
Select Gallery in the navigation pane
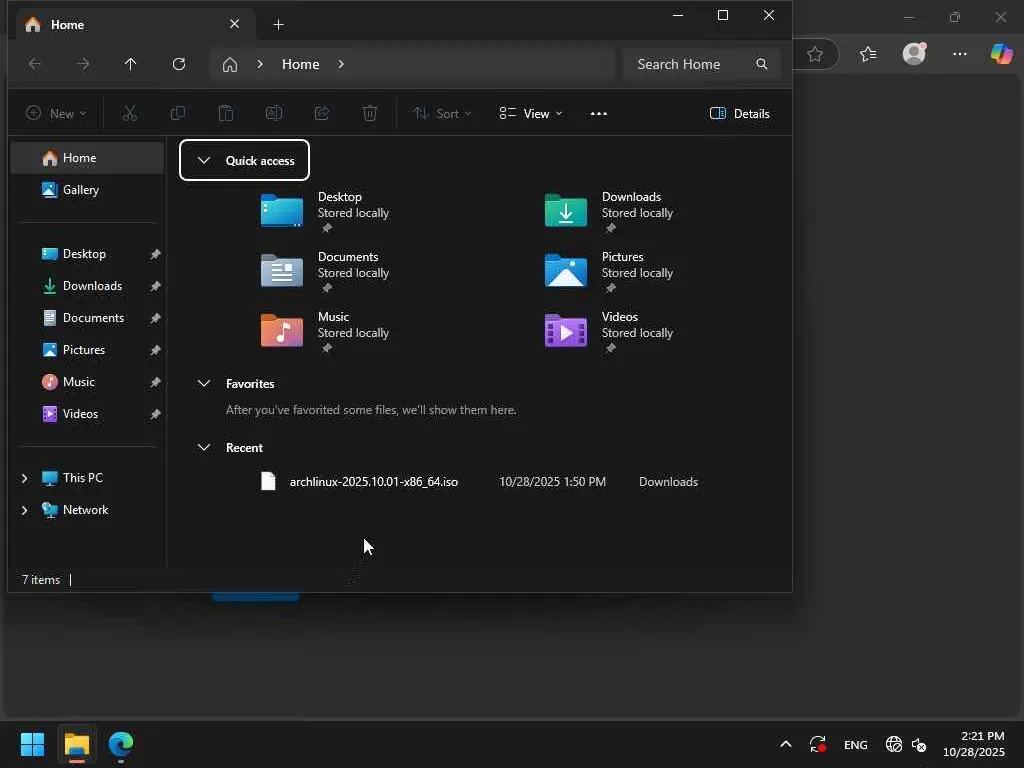80,190
